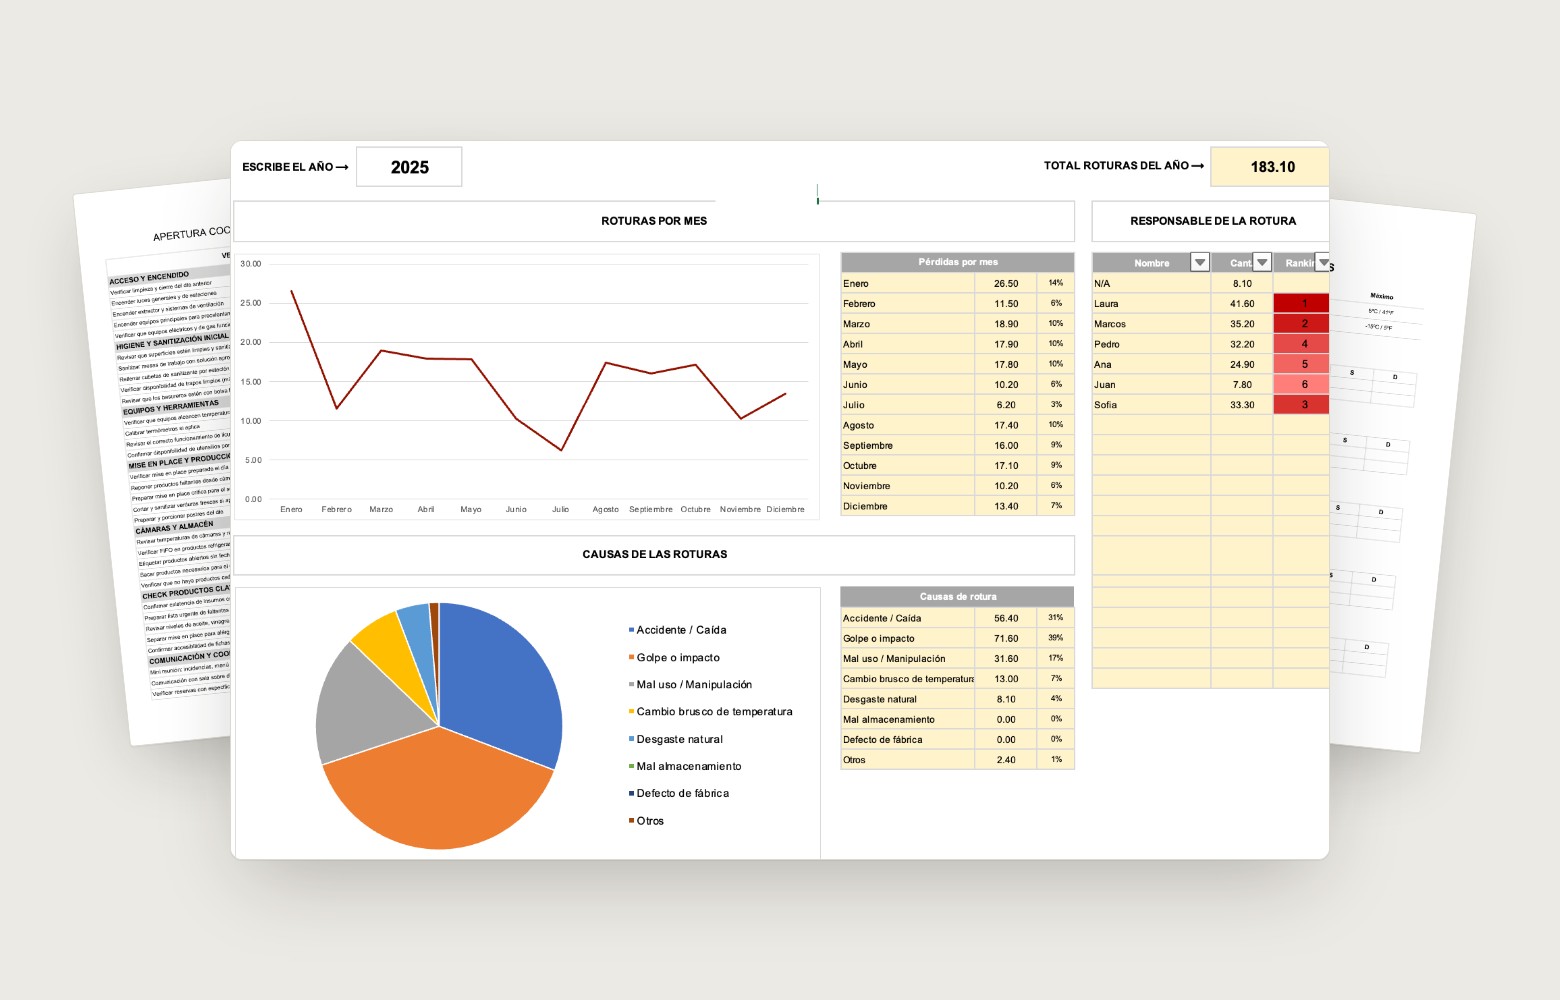Image resolution: width=1560 pixels, height=1000 pixels.
Task: Click the Agosto label on the chart axis
Action: tap(605, 510)
